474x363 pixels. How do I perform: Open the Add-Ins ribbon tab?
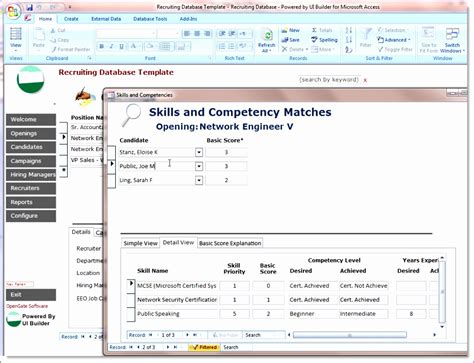(x=188, y=19)
